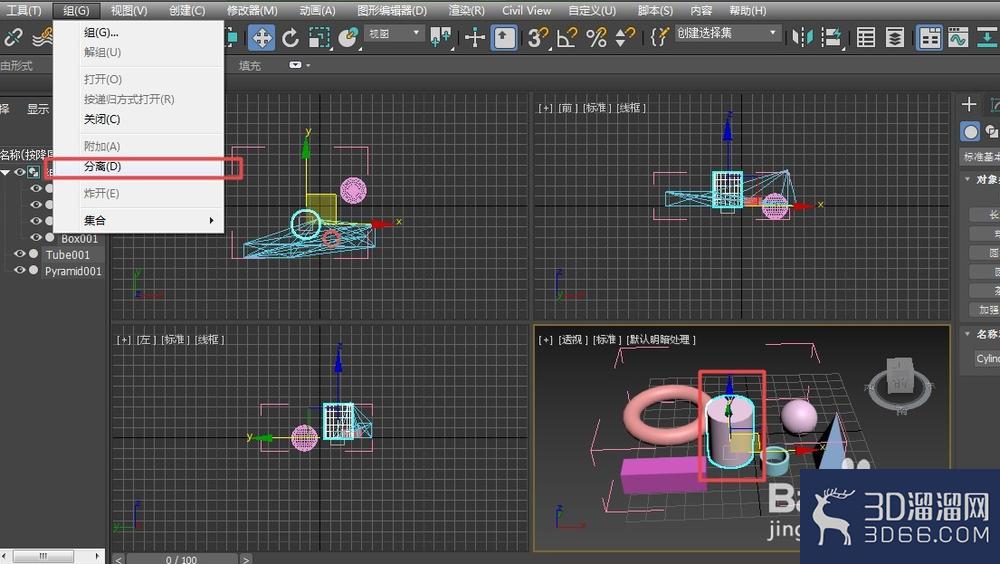Screen dimensions: 1000x564
Task: Open the 标准基本体 dropdown
Action: point(980,157)
